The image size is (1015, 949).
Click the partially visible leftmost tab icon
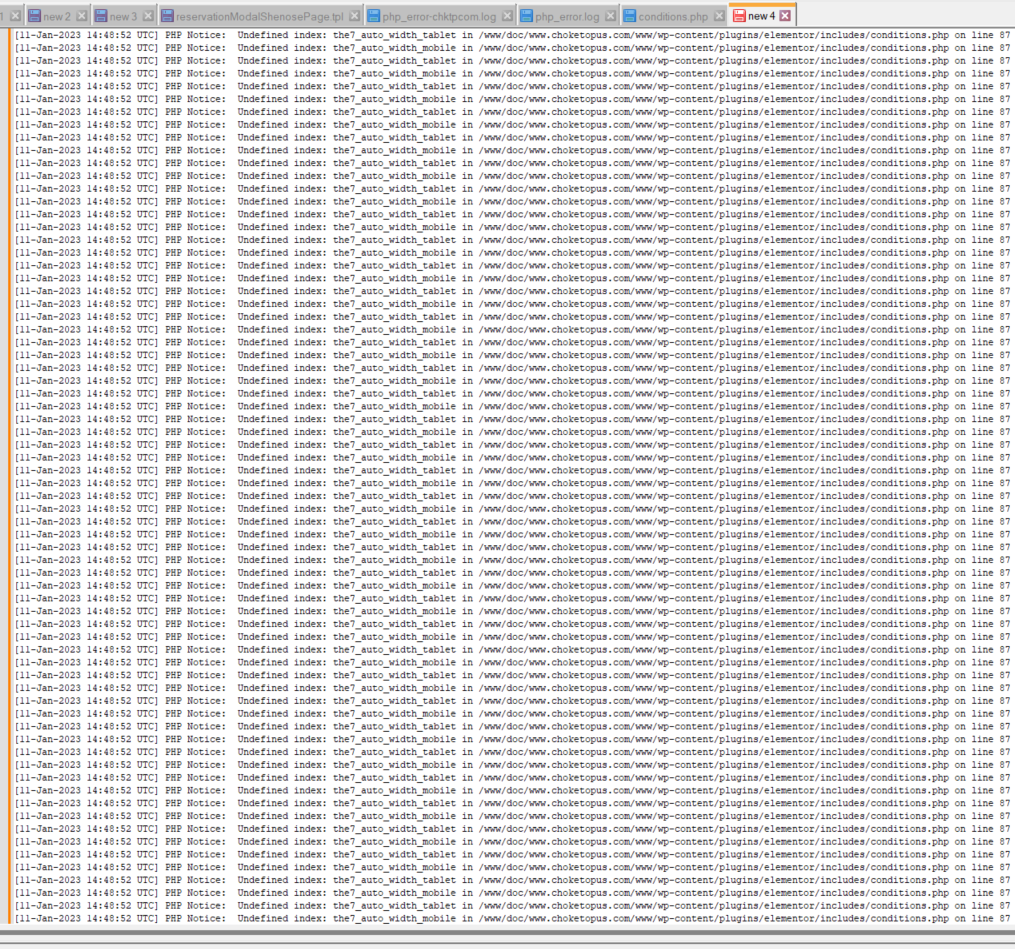point(4,16)
